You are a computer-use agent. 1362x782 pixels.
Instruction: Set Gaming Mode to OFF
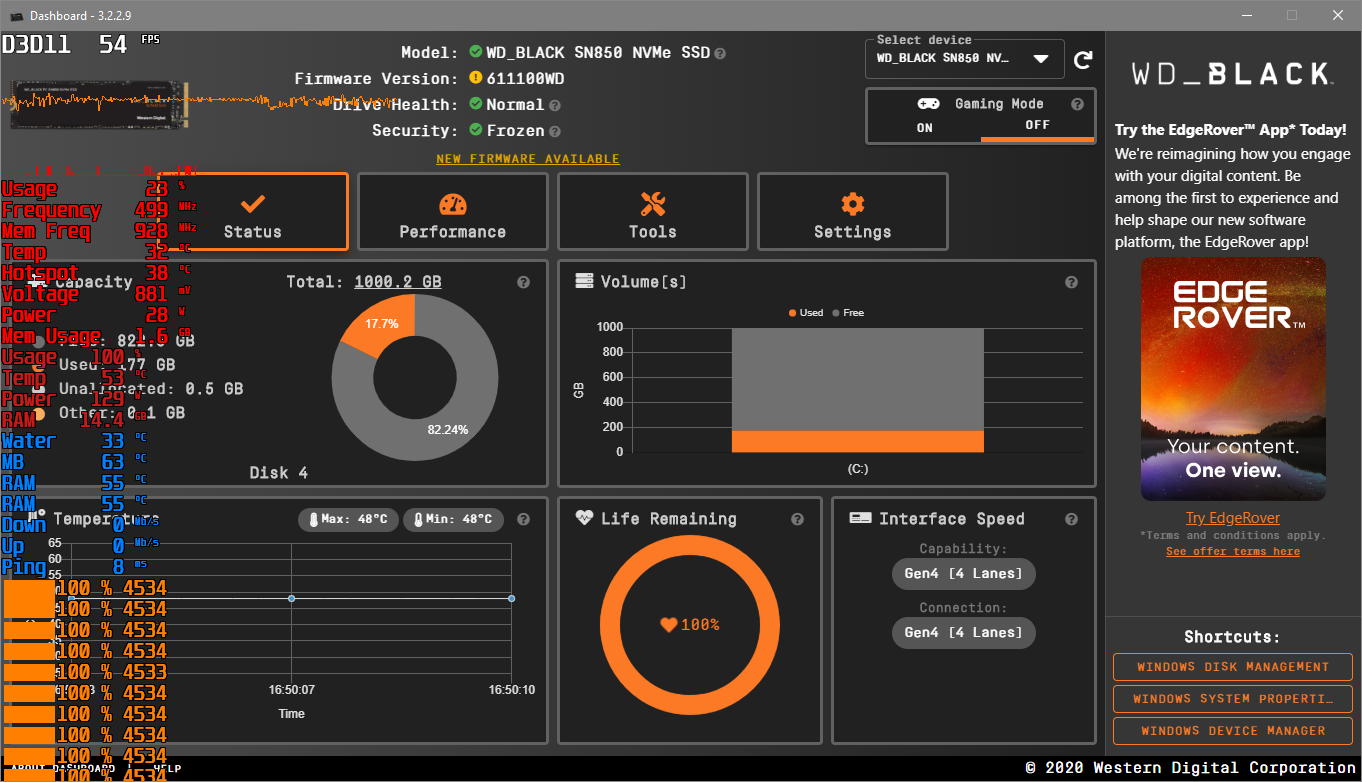[1037, 126]
